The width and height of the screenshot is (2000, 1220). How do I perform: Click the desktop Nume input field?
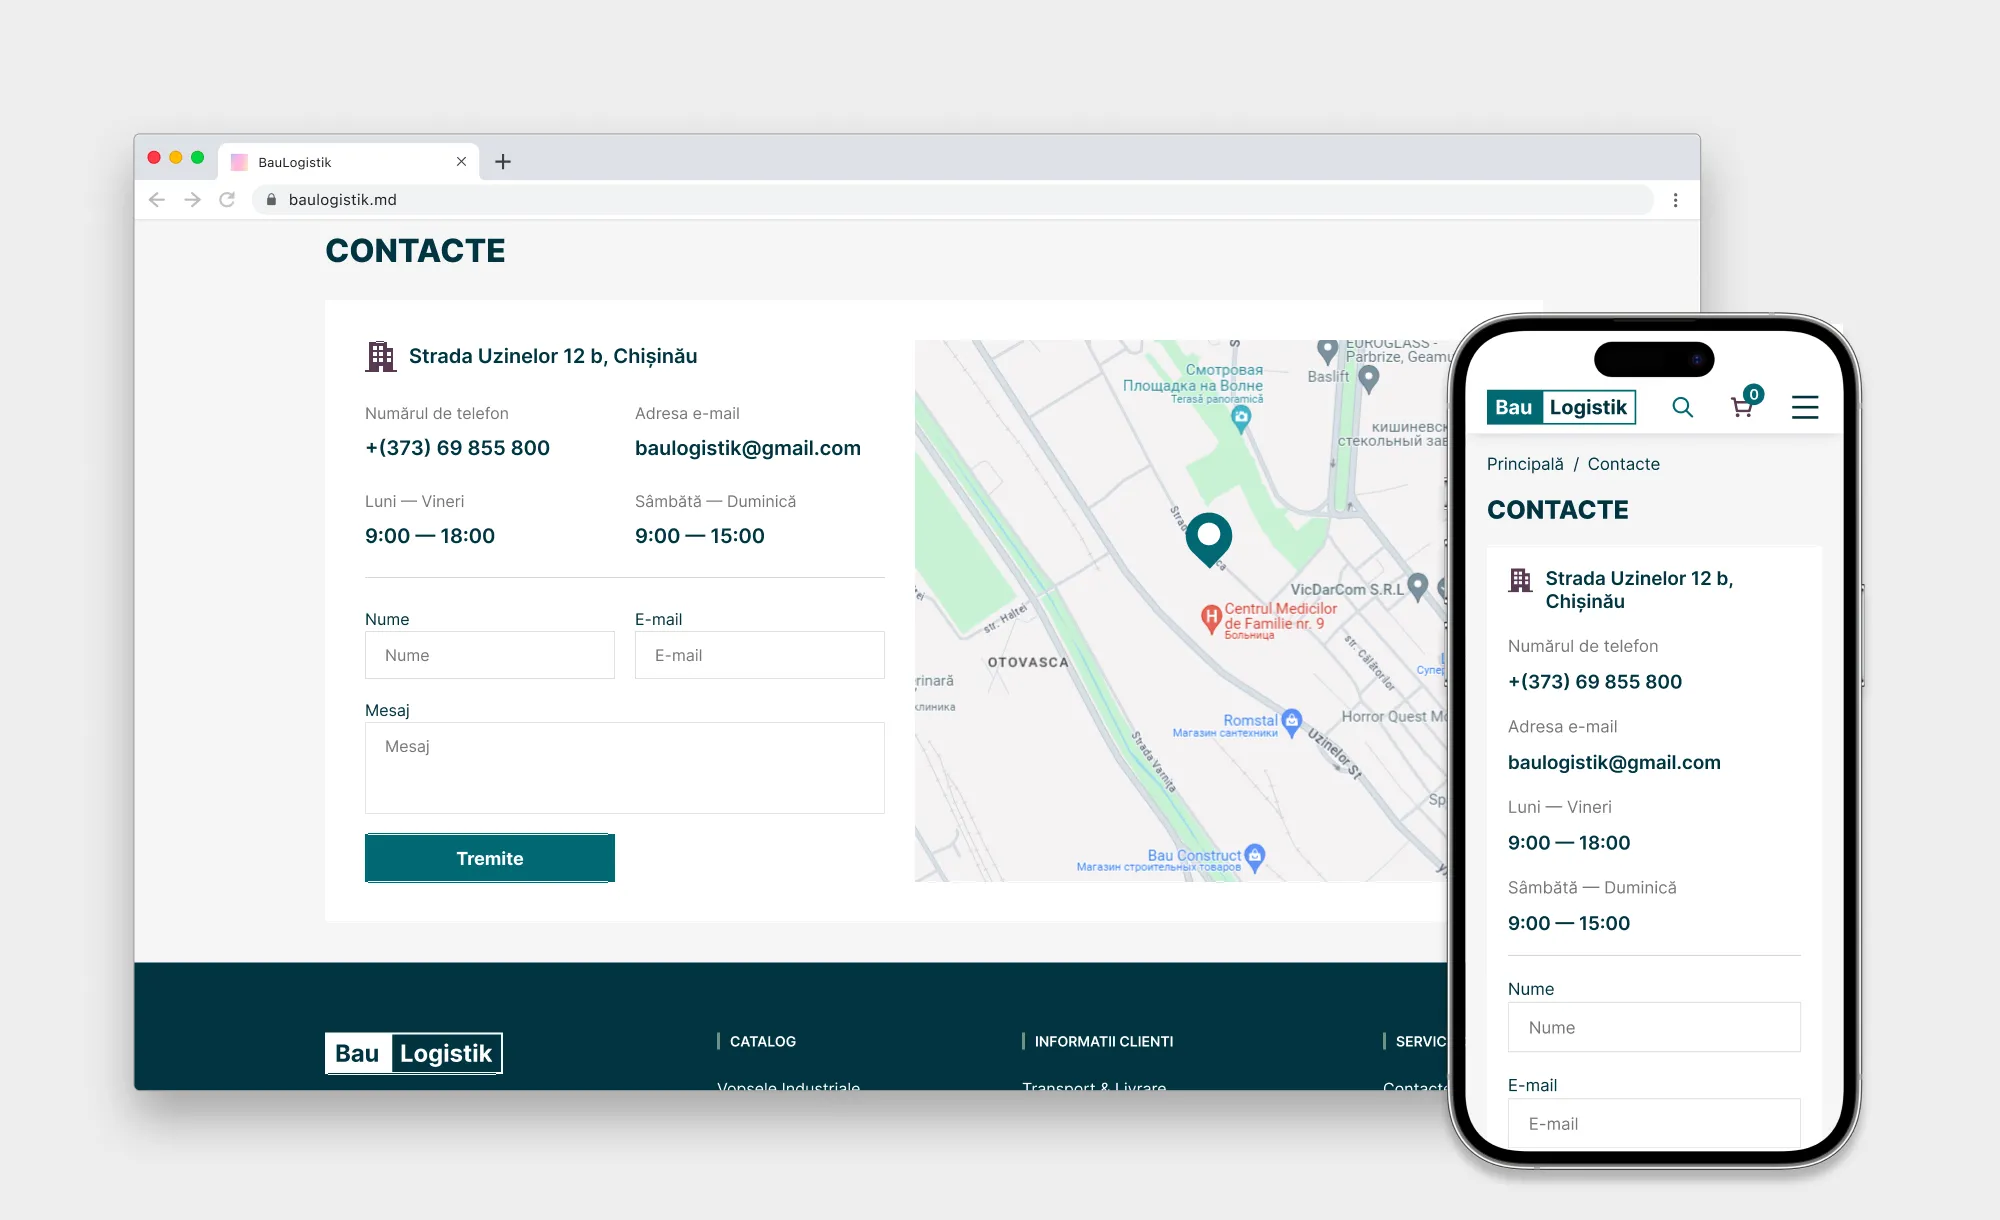tap(490, 655)
